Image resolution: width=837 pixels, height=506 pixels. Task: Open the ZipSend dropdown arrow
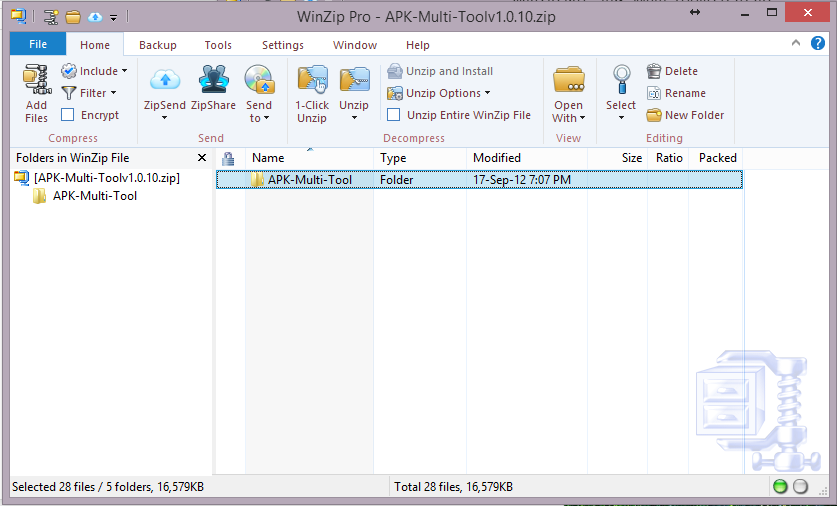[x=164, y=118]
